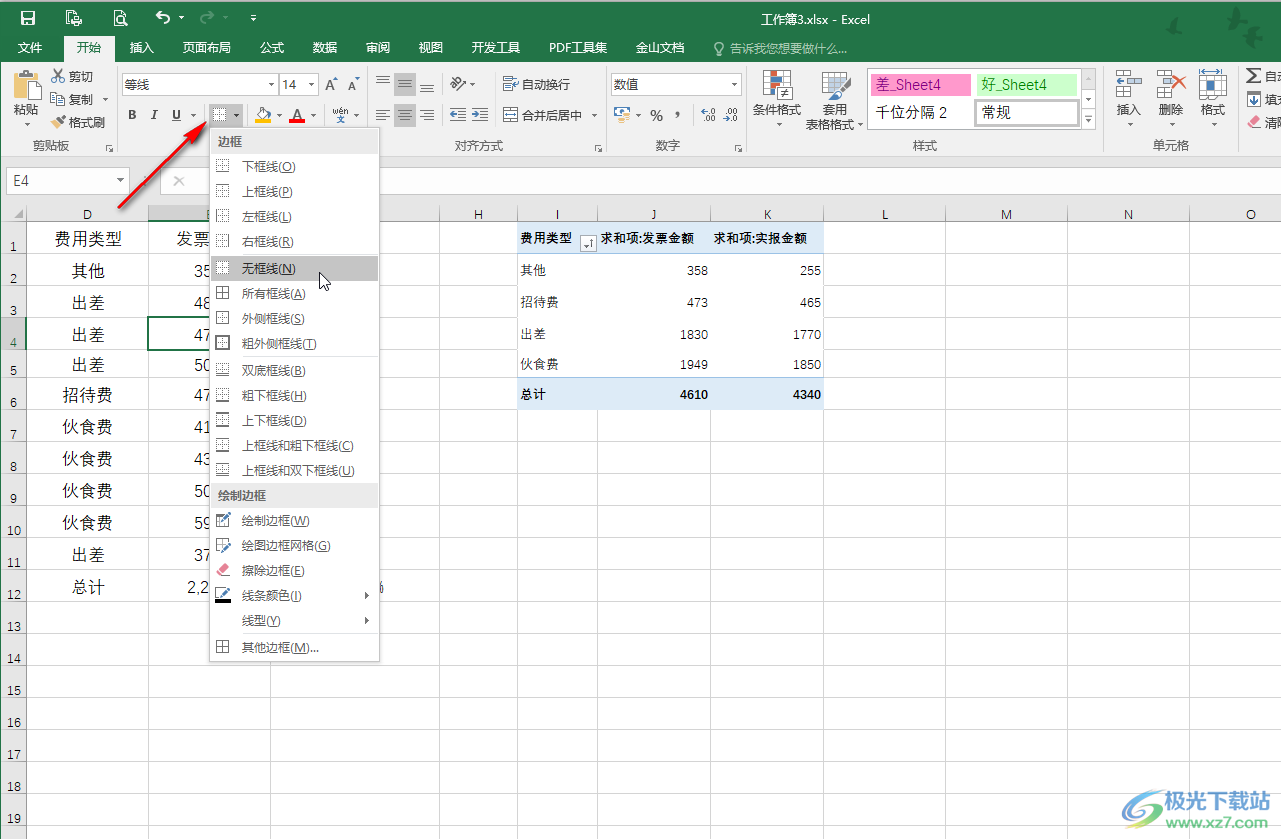Screen dimensions: 1281x839
Task: Click the Undo arrow icon
Action: [163, 18]
